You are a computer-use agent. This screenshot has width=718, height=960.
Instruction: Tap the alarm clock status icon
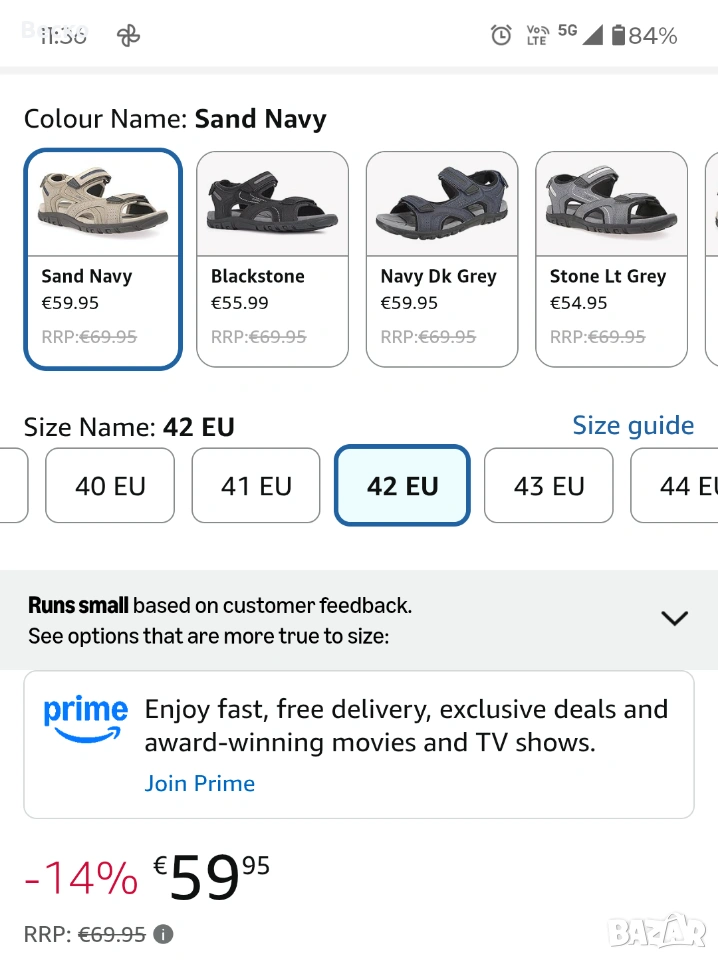(x=501, y=36)
